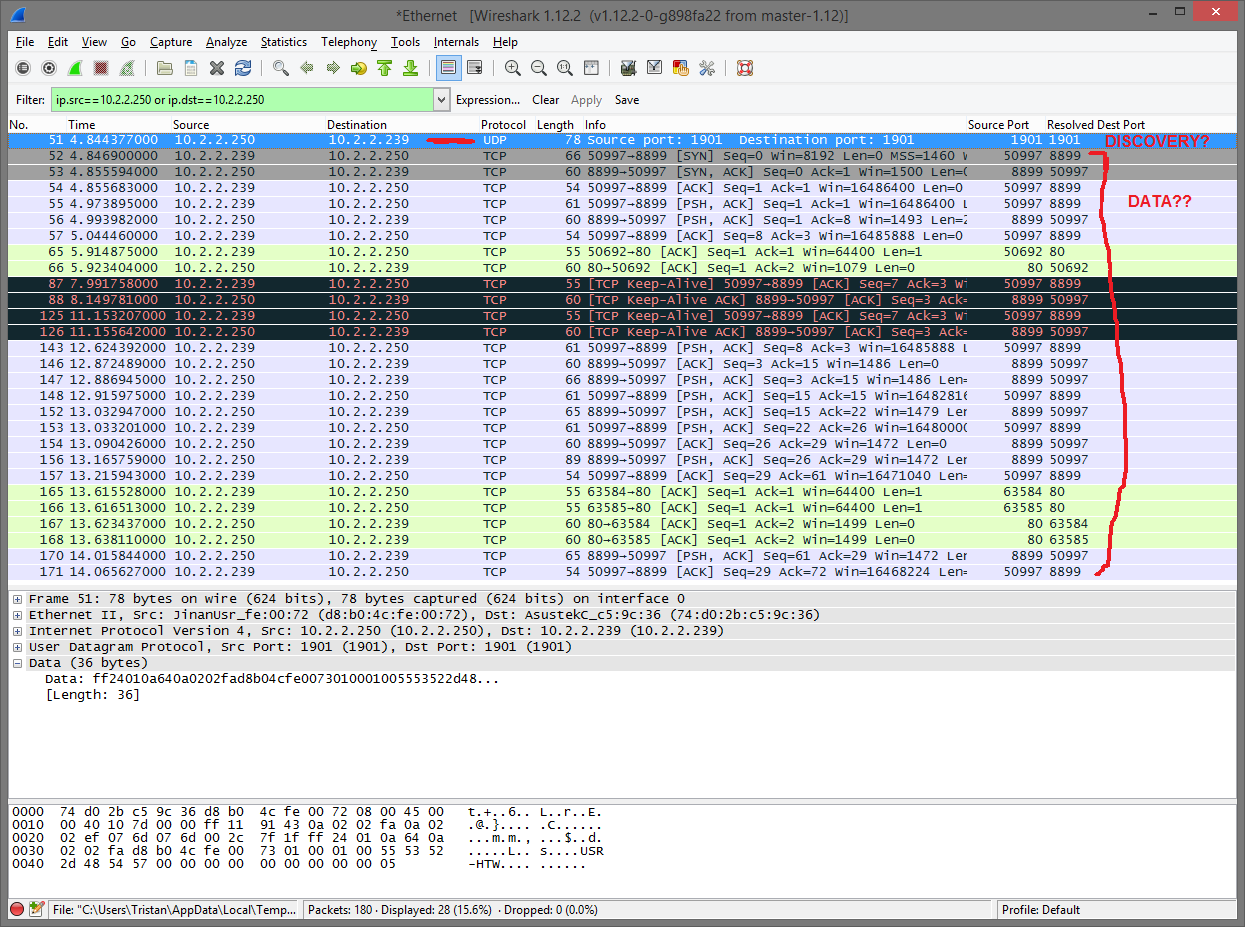1245x927 pixels.
Task: Open the coloring rules editor
Action: [x=680, y=68]
